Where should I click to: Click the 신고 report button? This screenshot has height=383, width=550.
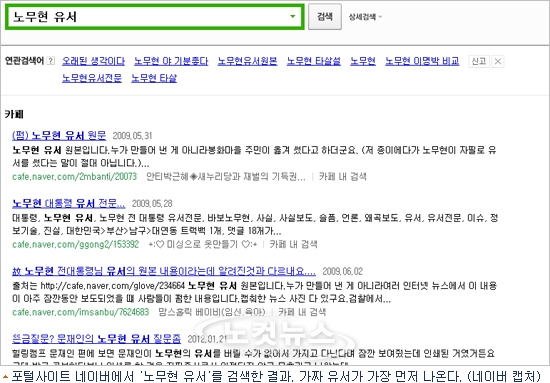point(479,61)
